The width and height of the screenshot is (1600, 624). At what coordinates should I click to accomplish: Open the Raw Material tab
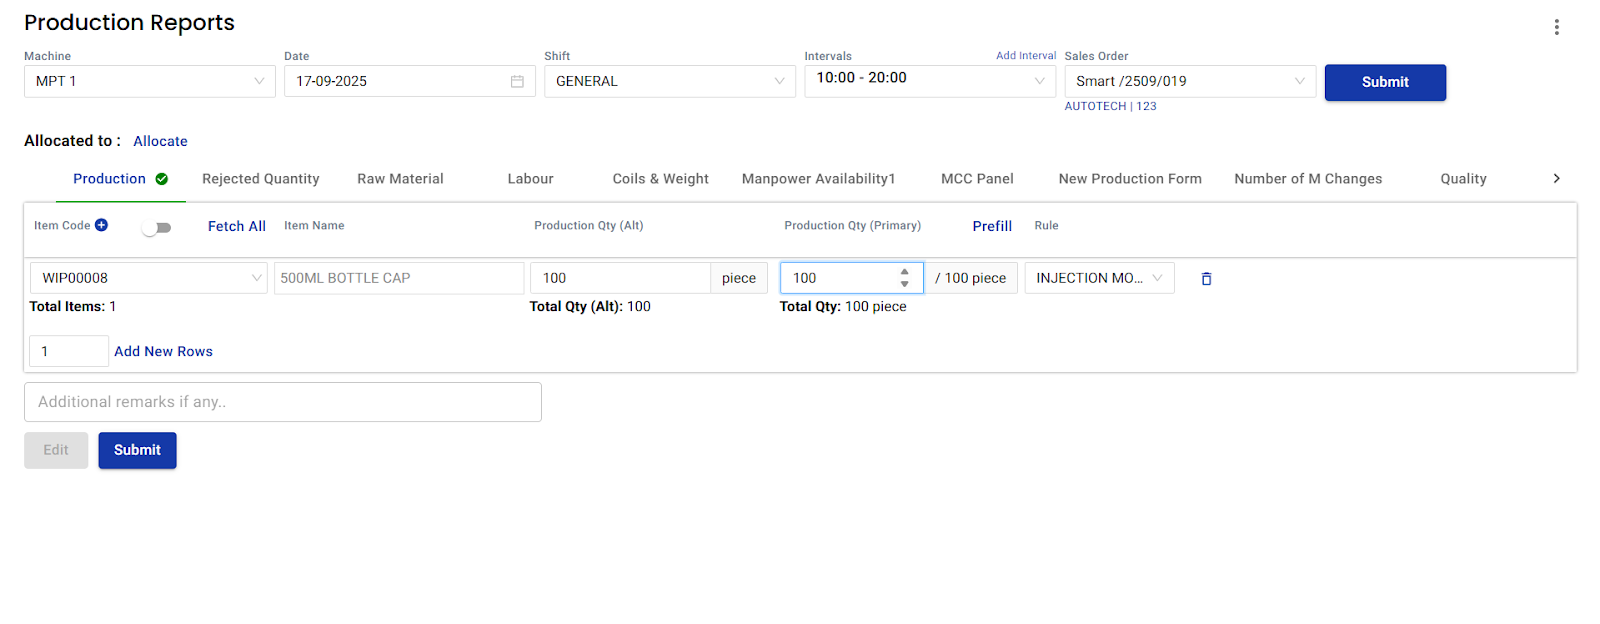coord(400,179)
